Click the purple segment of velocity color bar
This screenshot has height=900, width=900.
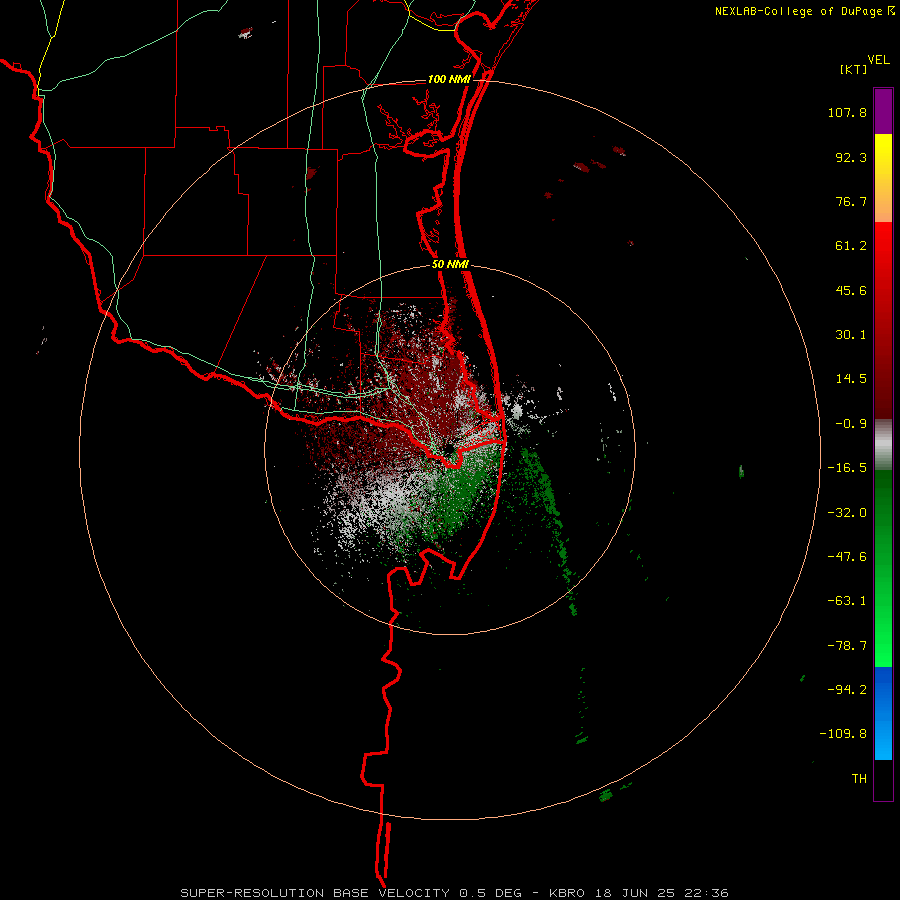883,111
